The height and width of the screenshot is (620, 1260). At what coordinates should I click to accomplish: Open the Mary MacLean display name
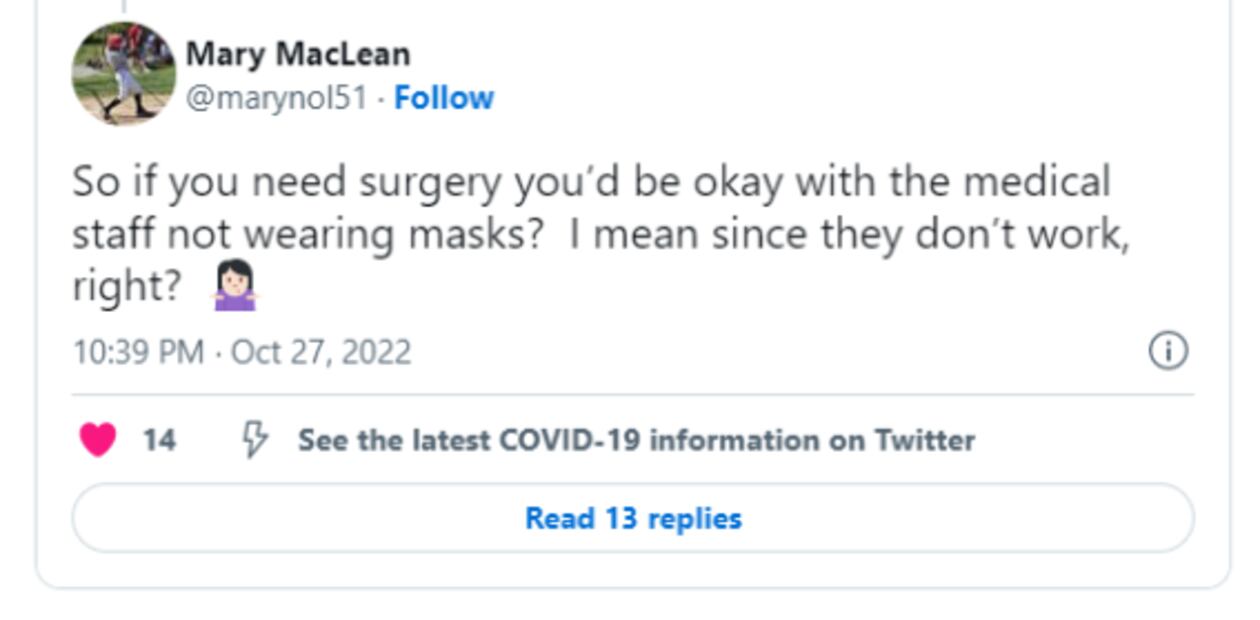pyautogui.click(x=297, y=53)
